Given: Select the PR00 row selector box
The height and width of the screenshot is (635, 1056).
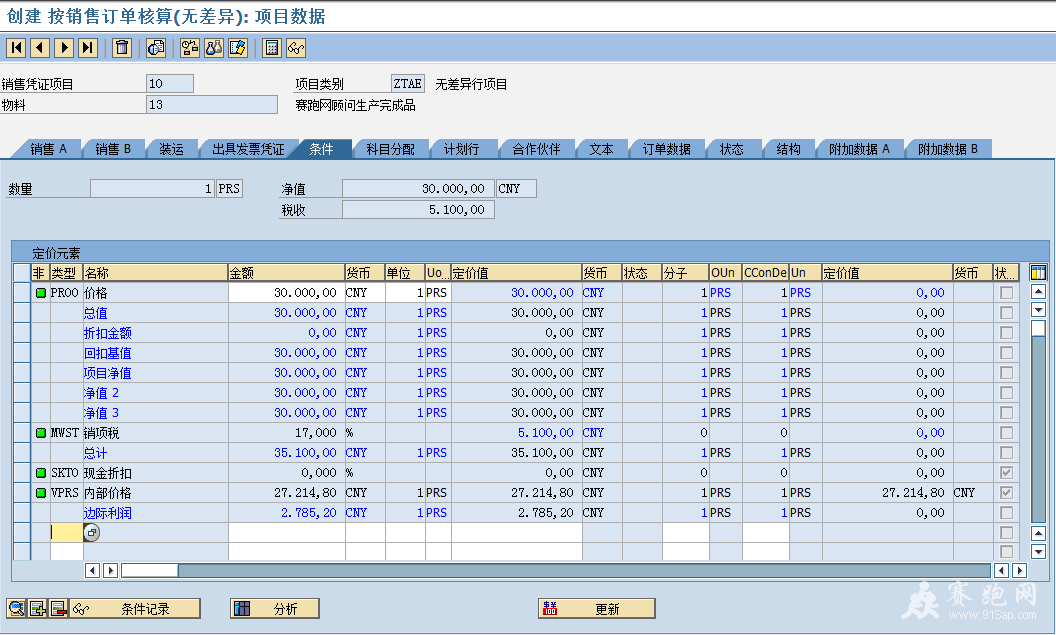Looking at the screenshot, I should tap(22, 293).
